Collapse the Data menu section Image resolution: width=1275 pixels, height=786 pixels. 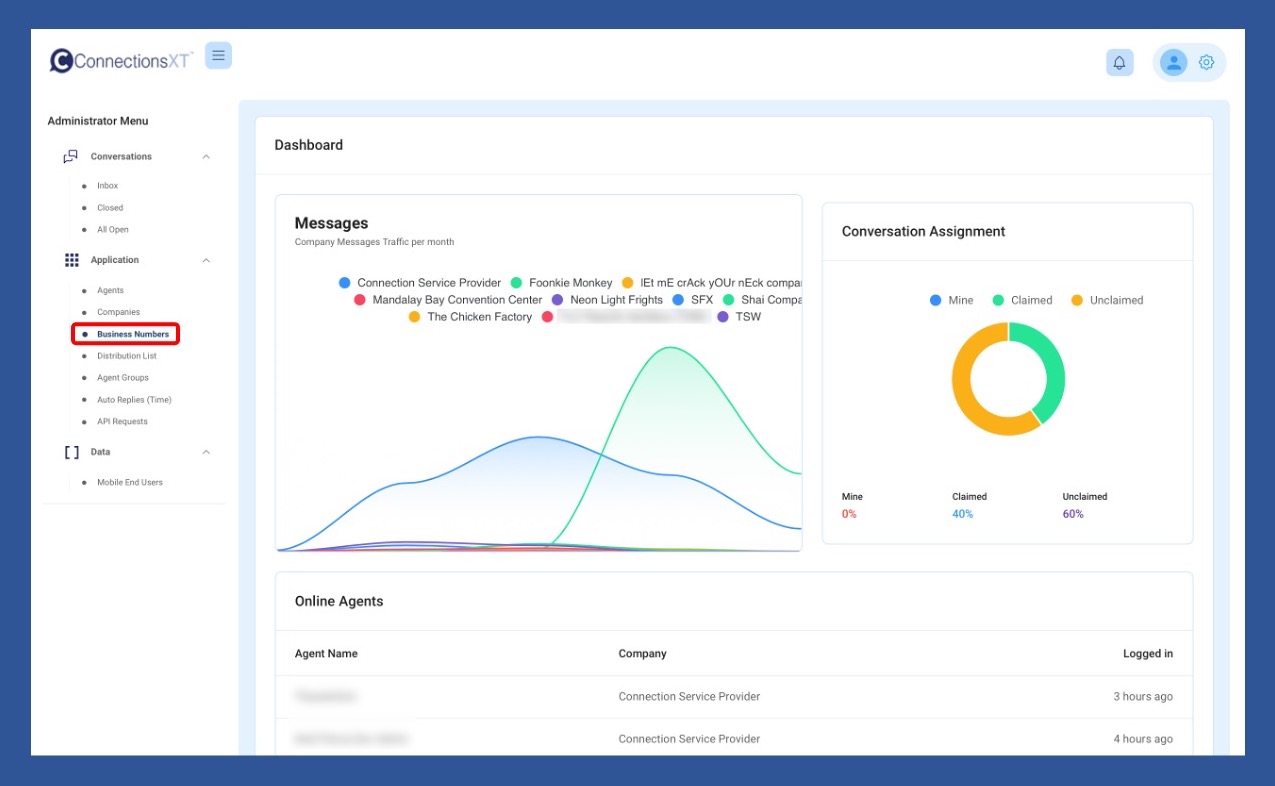206,452
